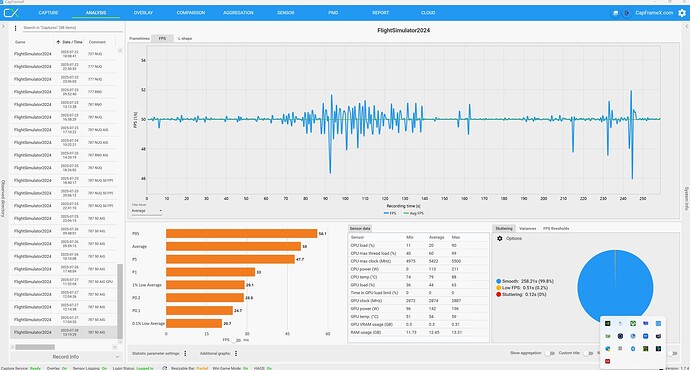Switch to the COMPARISON tab
690x370 pixels.
coord(191,13)
